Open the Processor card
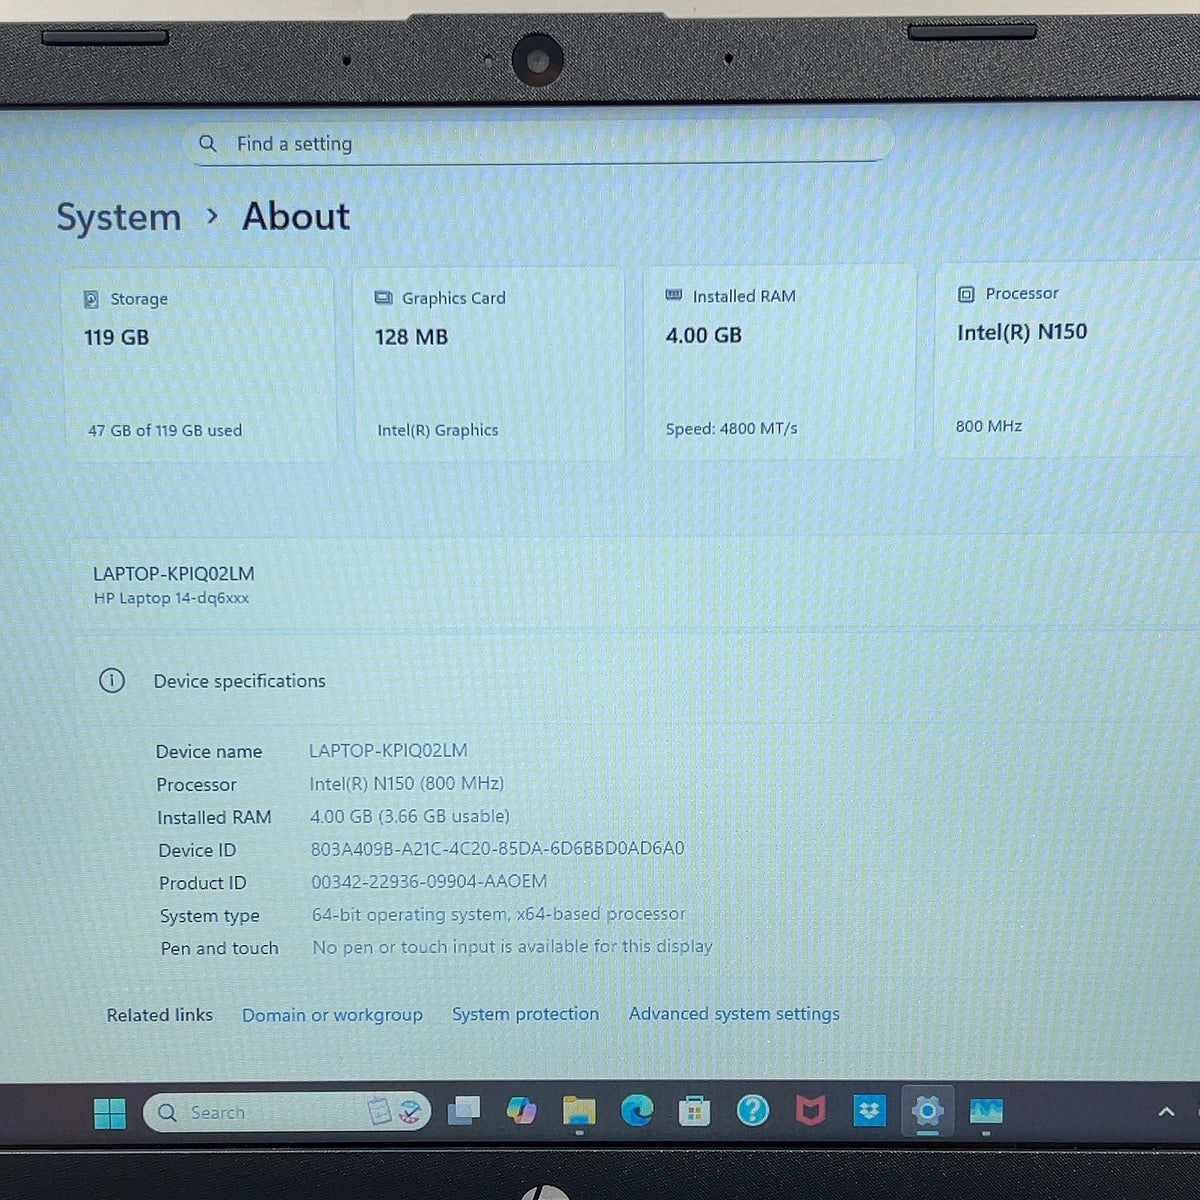1200x1200 pixels. pyautogui.click(x=1067, y=360)
